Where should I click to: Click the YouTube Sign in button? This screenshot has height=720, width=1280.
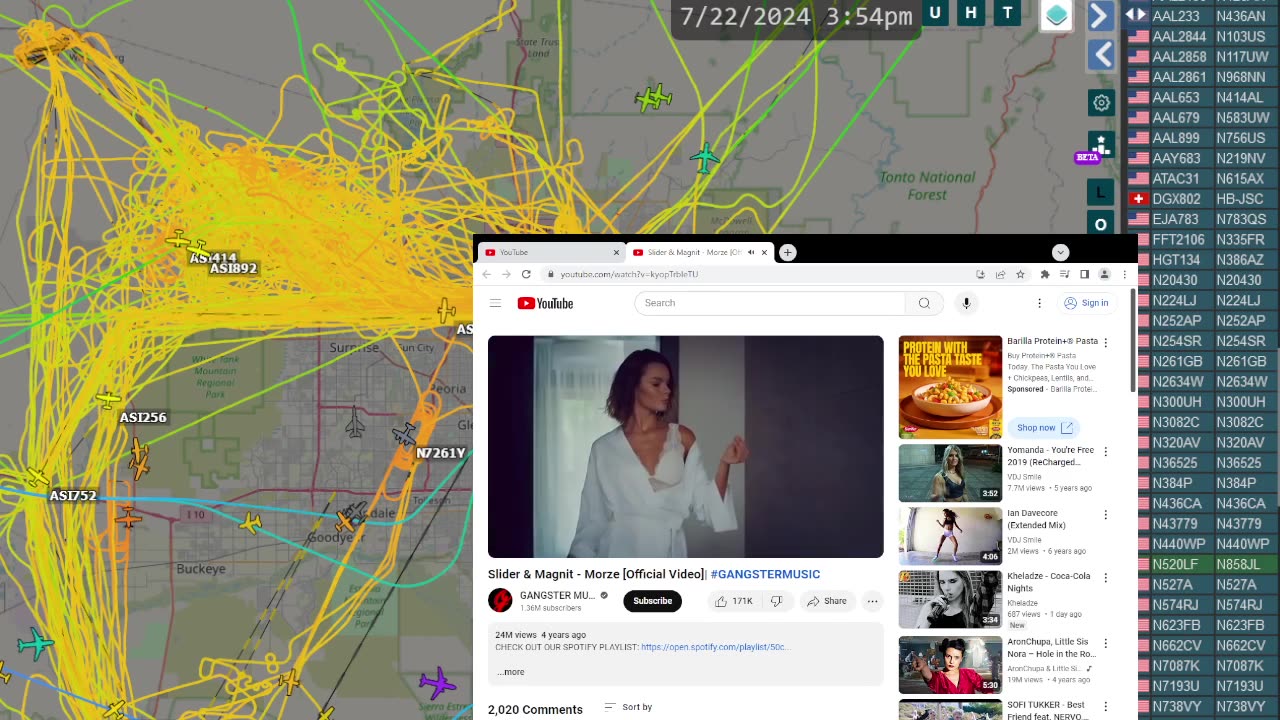click(x=1086, y=303)
